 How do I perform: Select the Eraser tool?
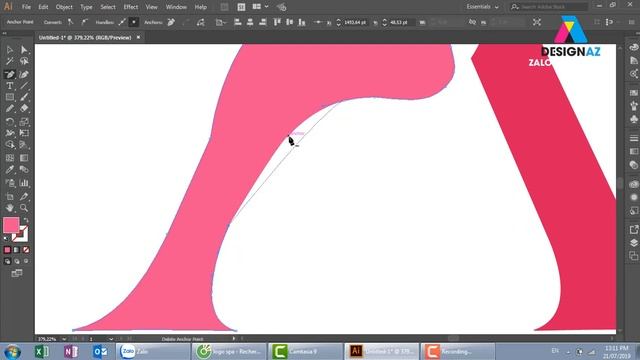[x=24, y=109]
